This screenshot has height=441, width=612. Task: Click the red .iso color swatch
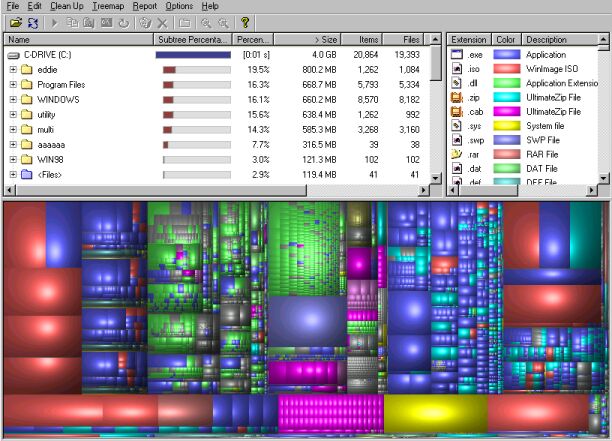click(x=507, y=69)
